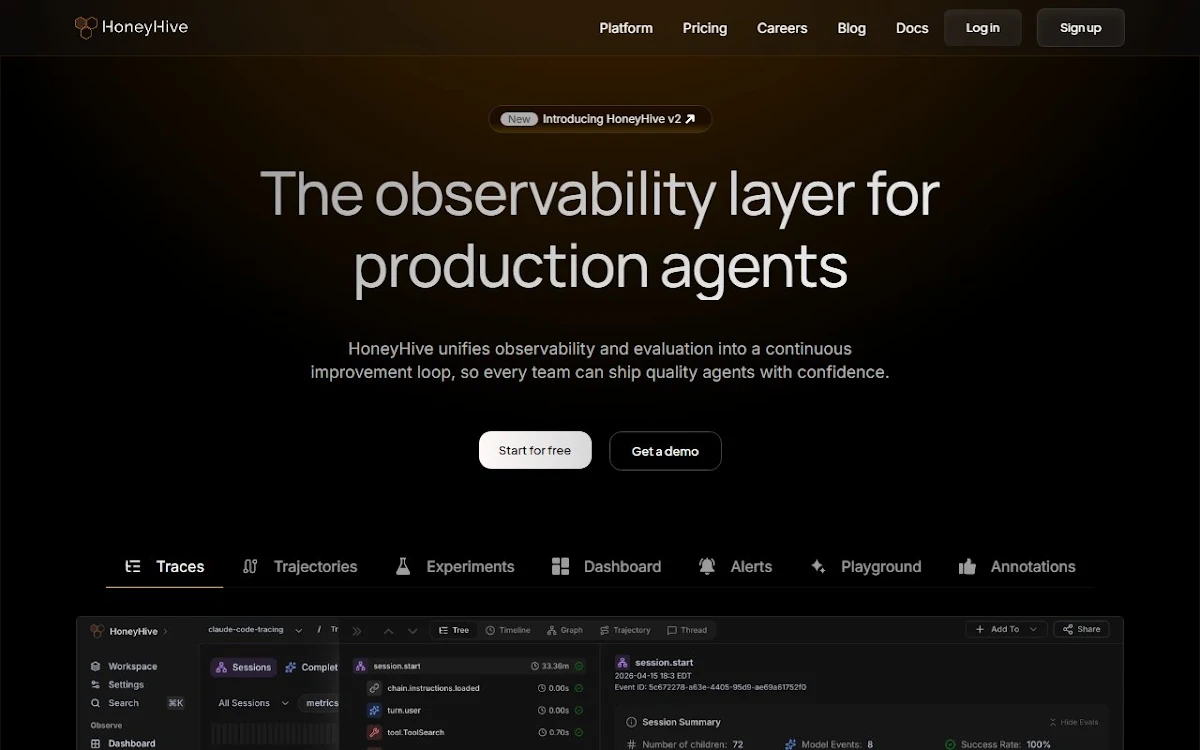Viewport: 1200px width, 750px height.
Task: Click the up arrow to previous event
Action: pos(388,630)
